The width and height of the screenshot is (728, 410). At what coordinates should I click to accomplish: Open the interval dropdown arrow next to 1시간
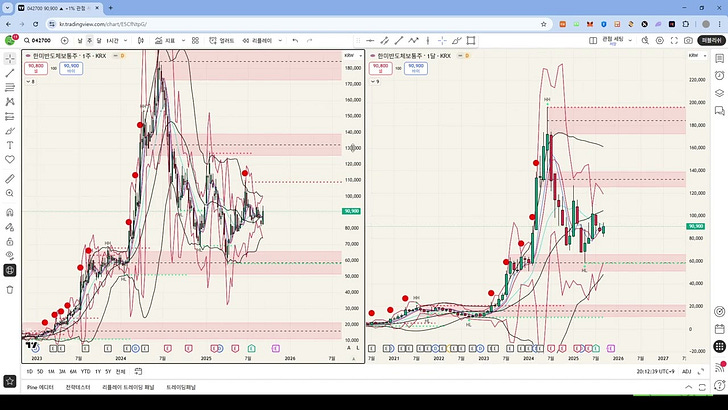125,40
